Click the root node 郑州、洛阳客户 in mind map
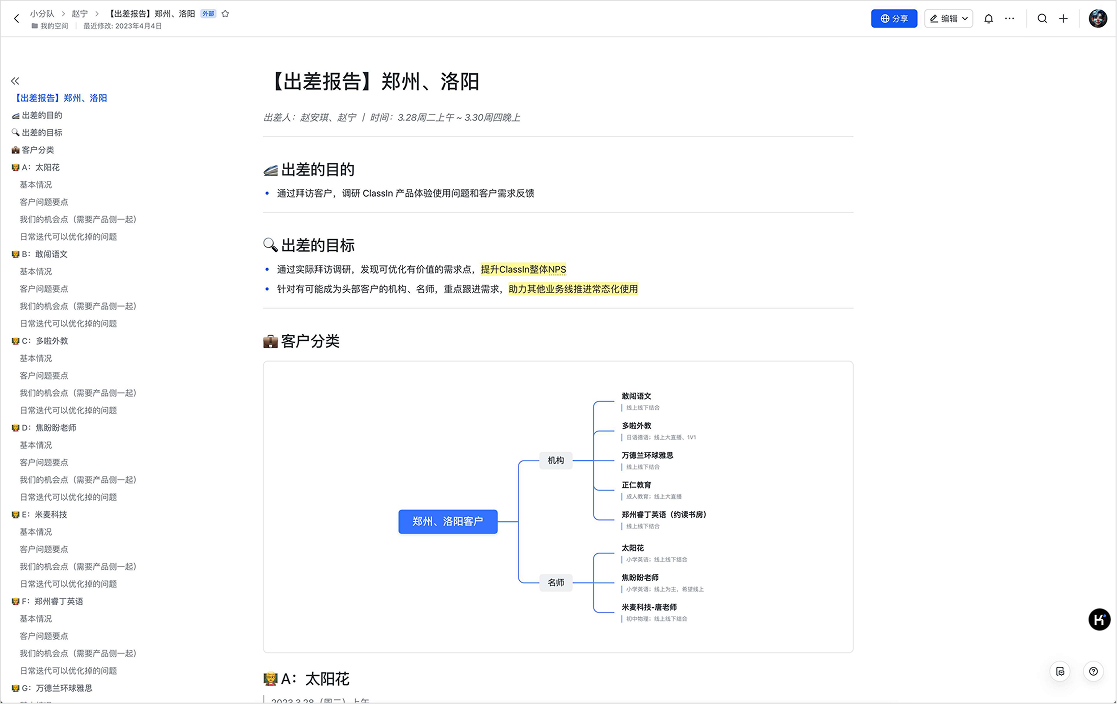Screen dimensions: 1117x704 tap(447, 522)
